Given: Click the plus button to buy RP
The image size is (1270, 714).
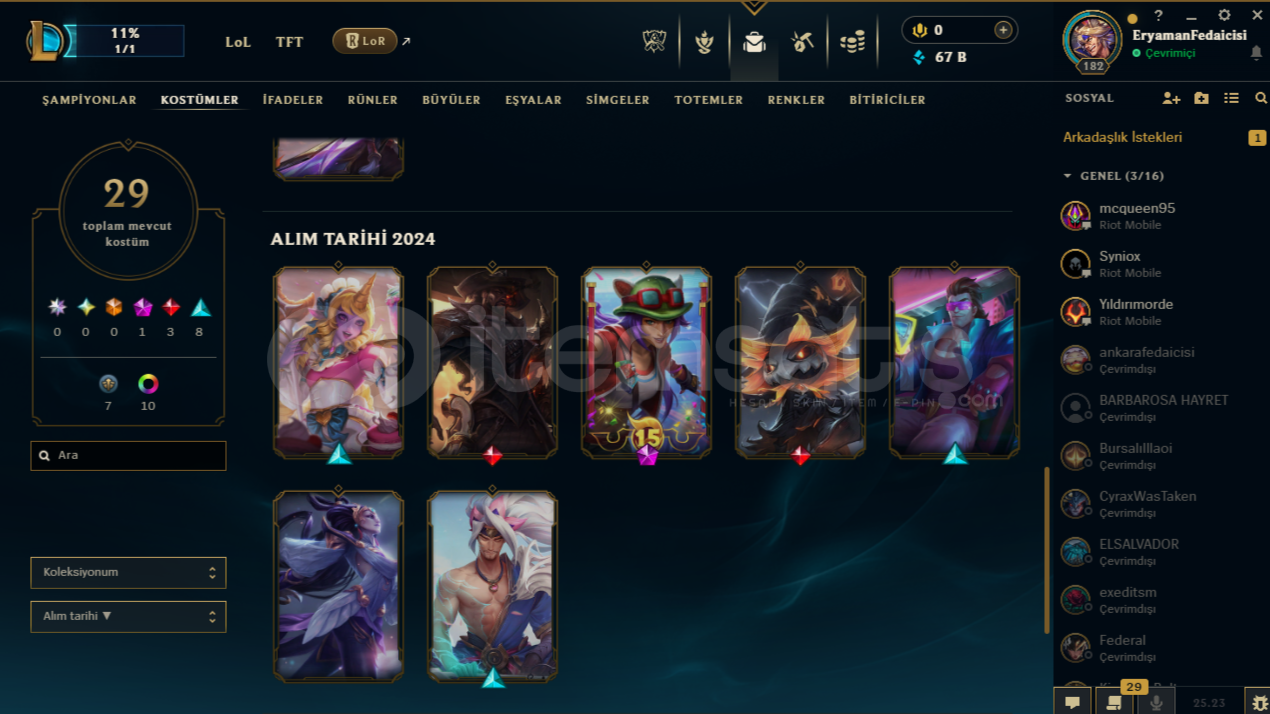Looking at the screenshot, I should [1003, 30].
